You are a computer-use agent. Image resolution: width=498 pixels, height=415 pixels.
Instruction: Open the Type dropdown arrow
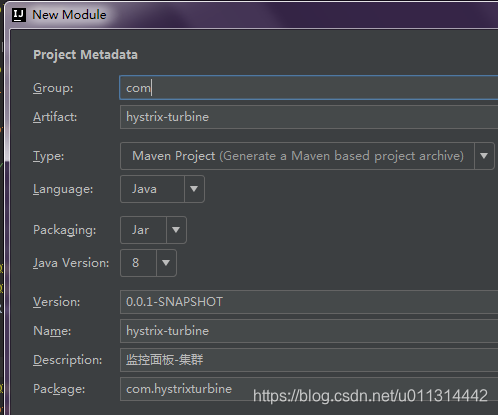click(x=484, y=156)
